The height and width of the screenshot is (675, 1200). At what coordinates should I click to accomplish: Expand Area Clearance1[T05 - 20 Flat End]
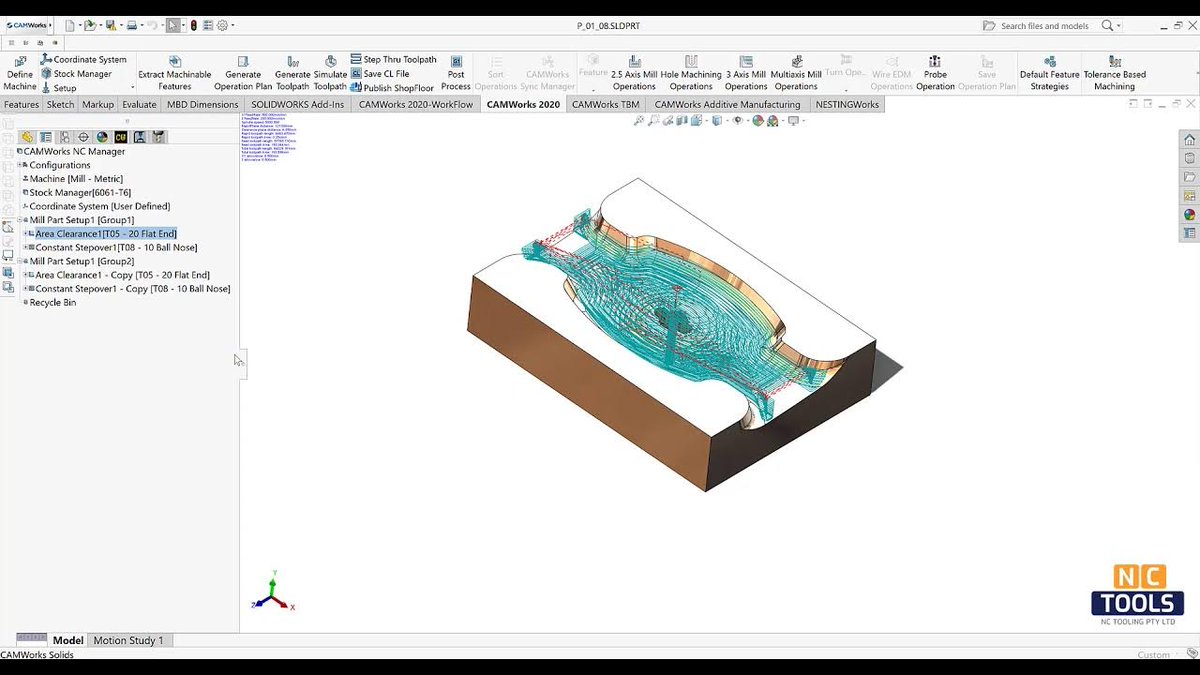pyautogui.click(x=25, y=234)
